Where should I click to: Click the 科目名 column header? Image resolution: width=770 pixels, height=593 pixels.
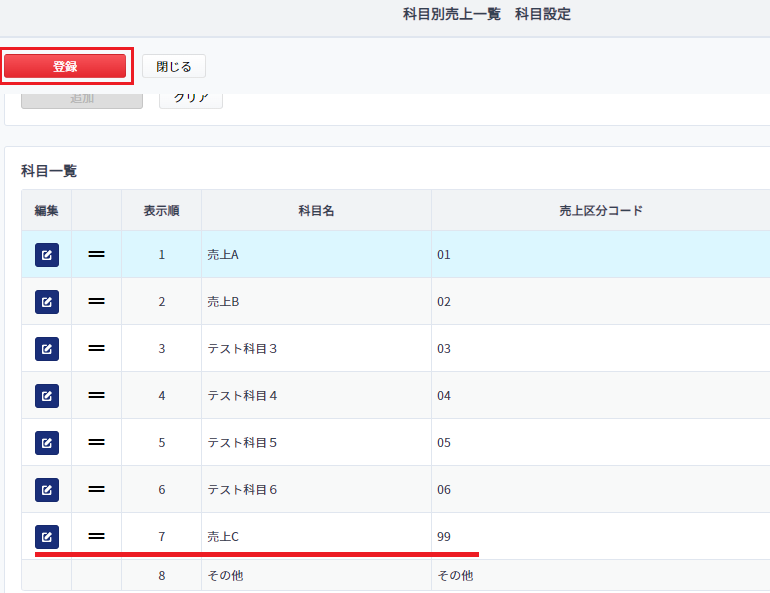(x=316, y=211)
